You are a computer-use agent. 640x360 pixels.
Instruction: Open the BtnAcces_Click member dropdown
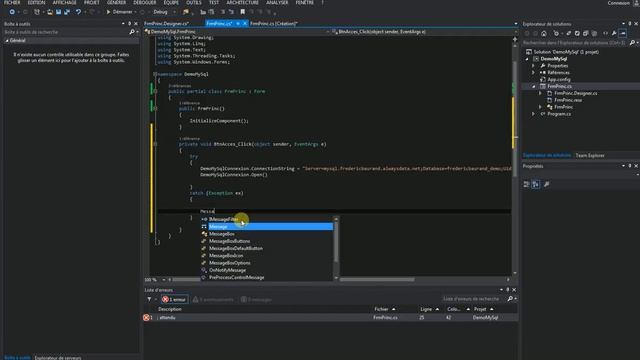[x=424, y=31]
